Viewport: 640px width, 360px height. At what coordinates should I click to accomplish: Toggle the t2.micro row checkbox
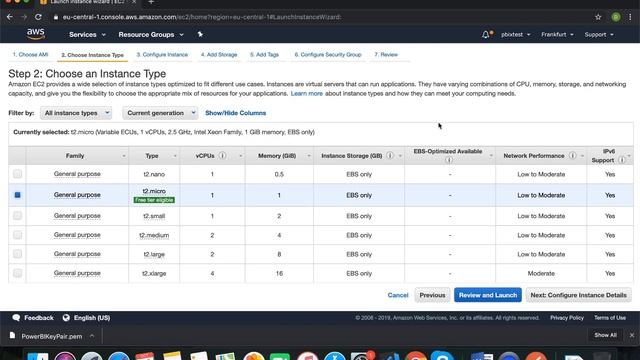(17, 195)
